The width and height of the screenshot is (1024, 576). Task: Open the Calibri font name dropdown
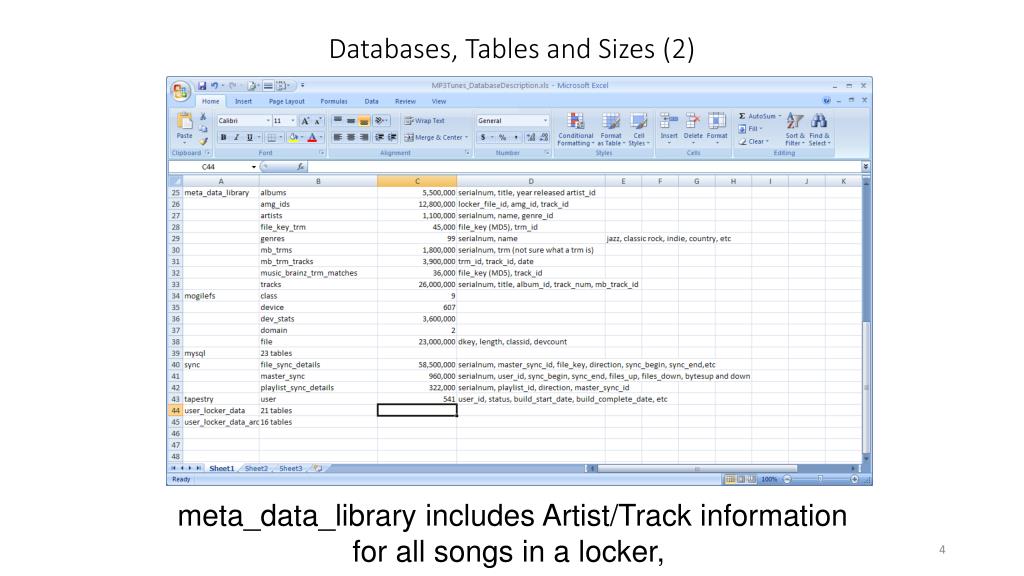[268, 121]
